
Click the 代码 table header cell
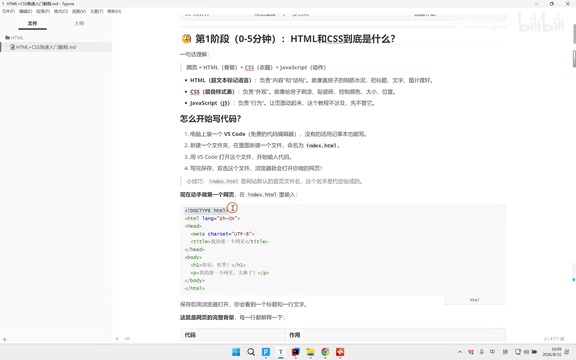click(233, 335)
